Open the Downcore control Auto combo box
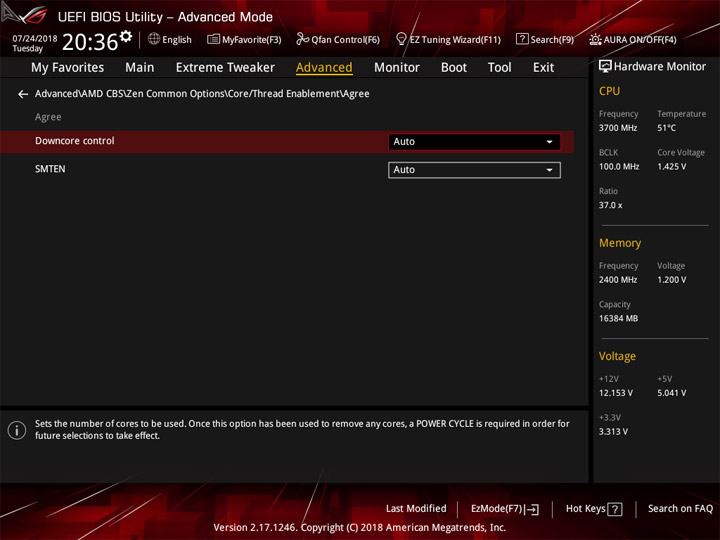The image size is (720, 540). click(474, 142)
